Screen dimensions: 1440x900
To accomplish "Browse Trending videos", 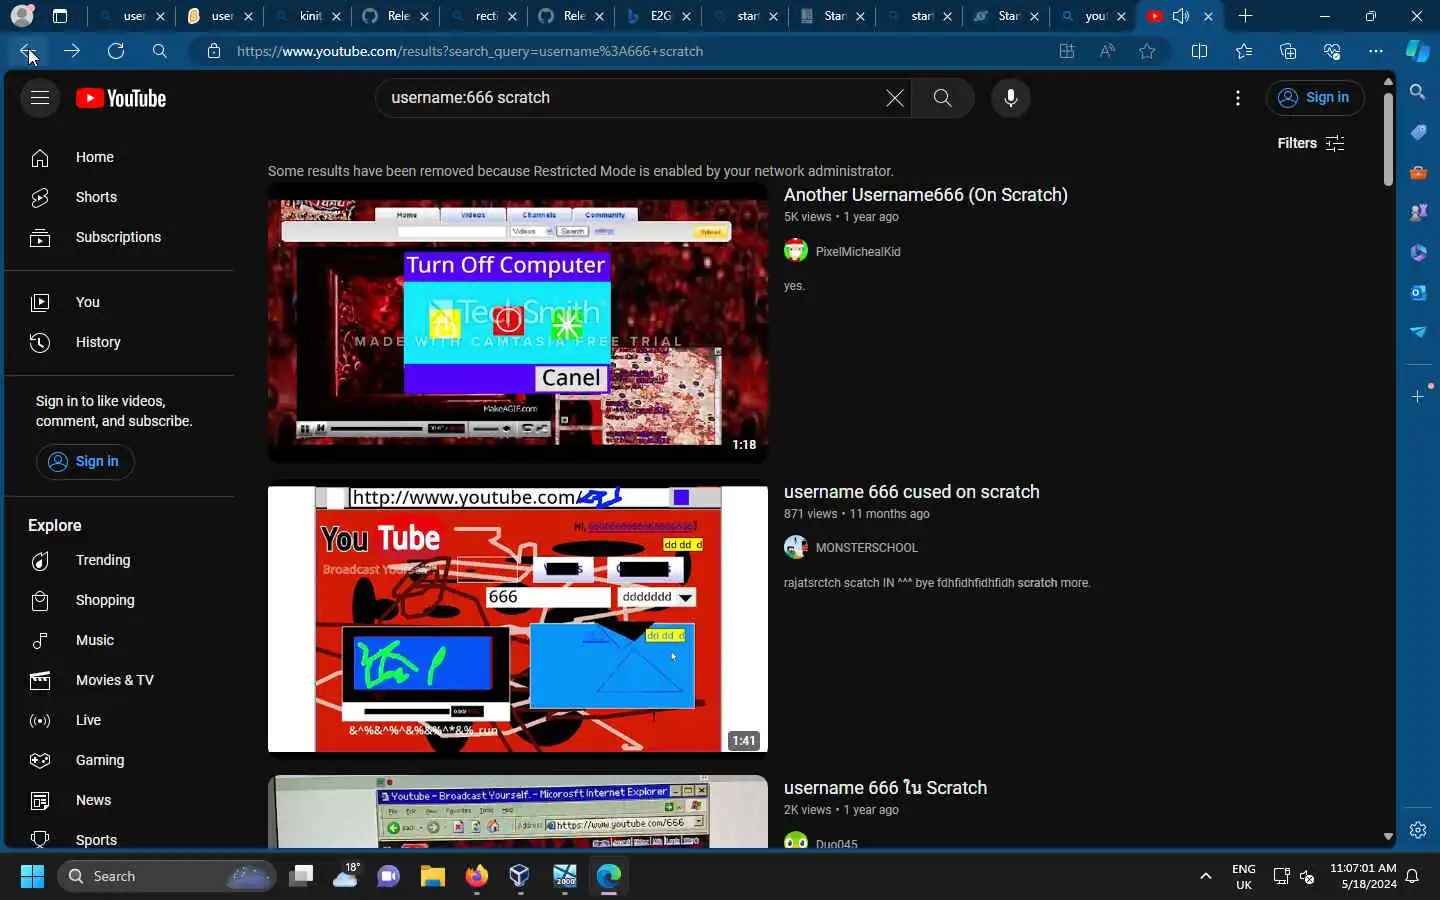I will click(120, 560).
